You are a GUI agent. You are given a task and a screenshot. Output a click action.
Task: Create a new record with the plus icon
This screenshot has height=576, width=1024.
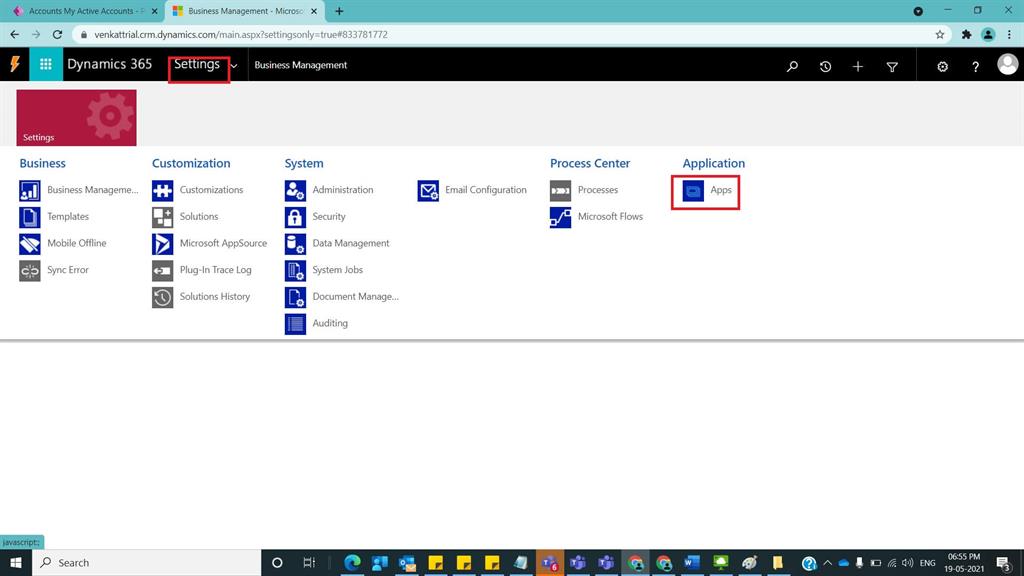click(x=858, y=66)
